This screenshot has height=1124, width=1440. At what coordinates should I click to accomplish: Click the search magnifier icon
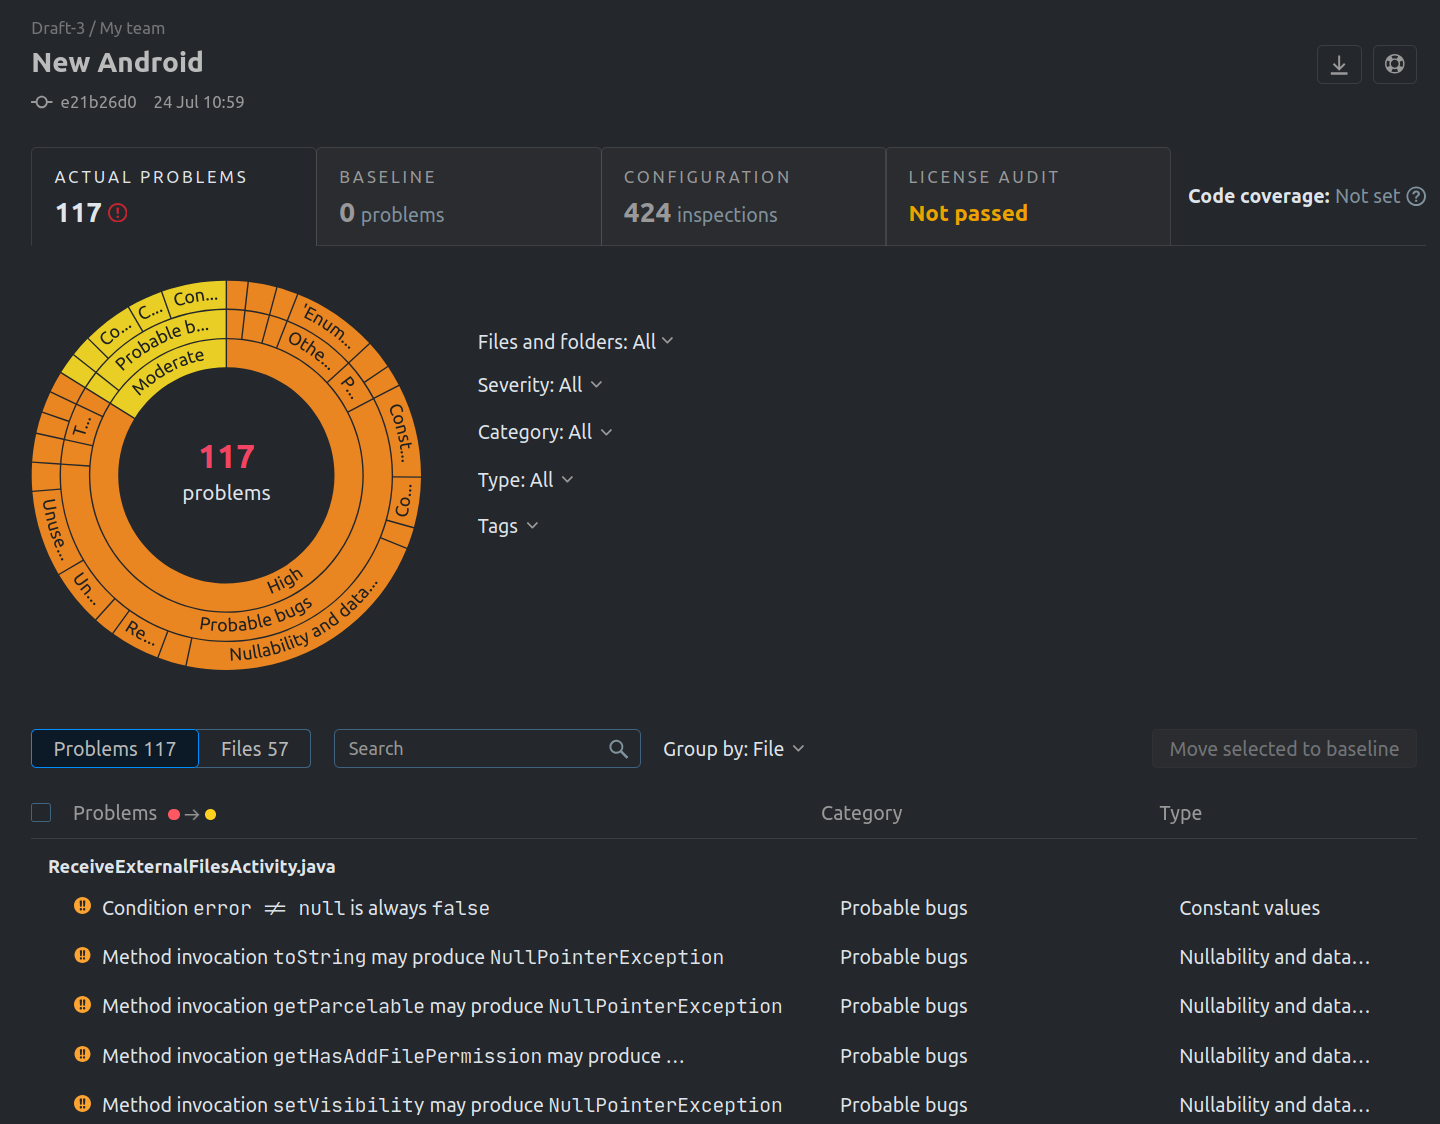click(x=618, y=749)
